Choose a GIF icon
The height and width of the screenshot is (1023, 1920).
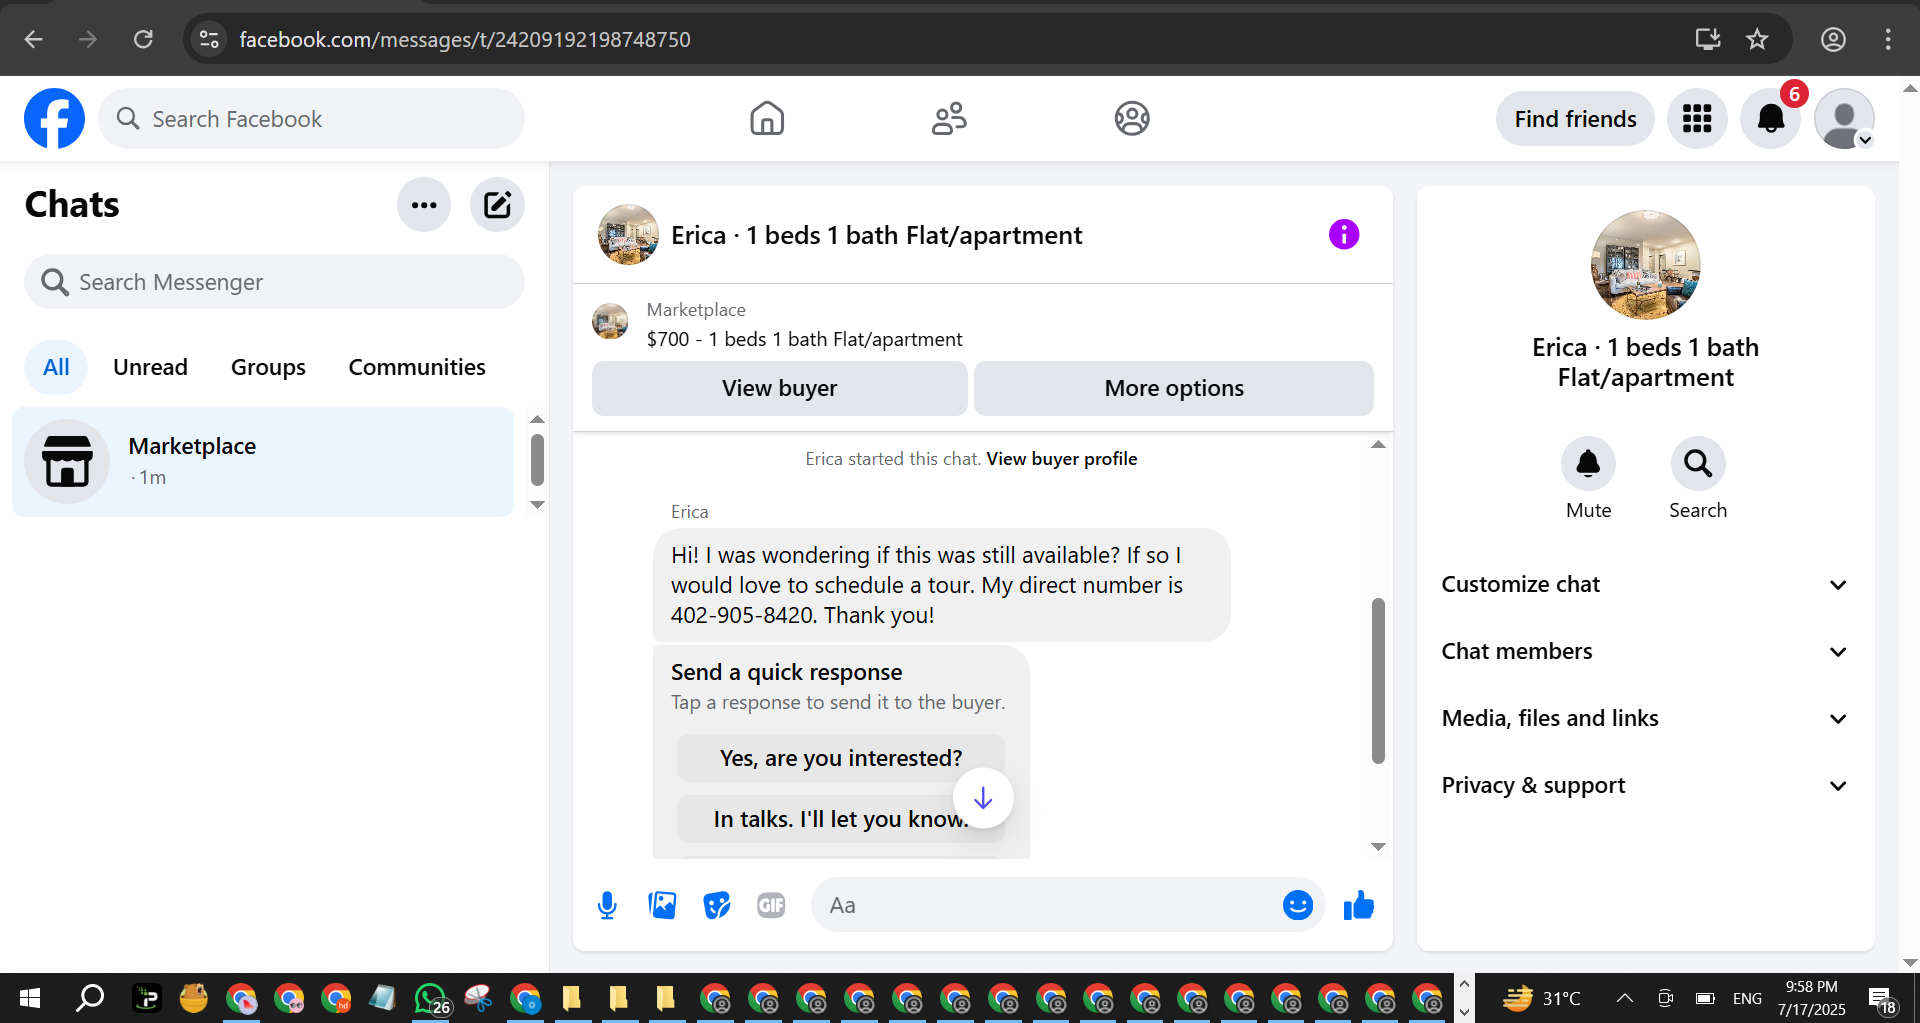771,906
